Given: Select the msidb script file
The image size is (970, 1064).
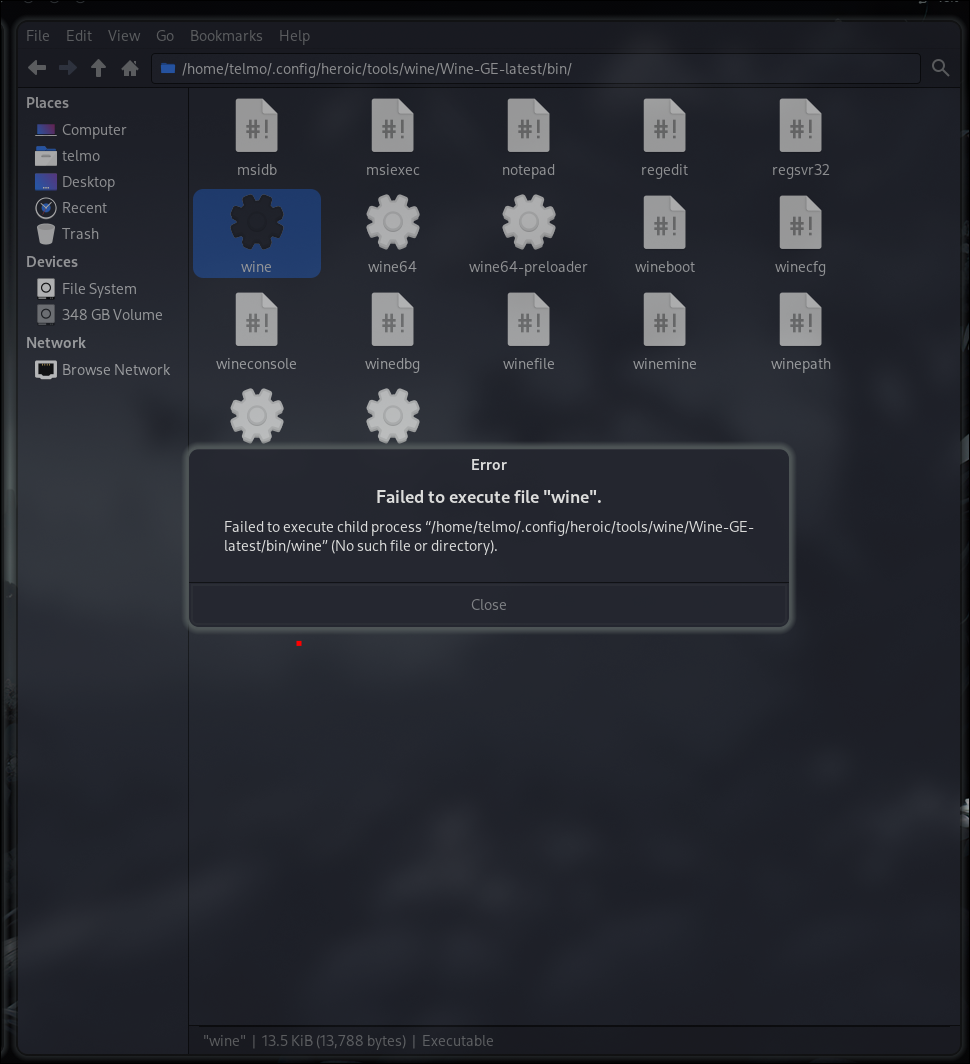Looking at the screenshot, I should point(257,126).
